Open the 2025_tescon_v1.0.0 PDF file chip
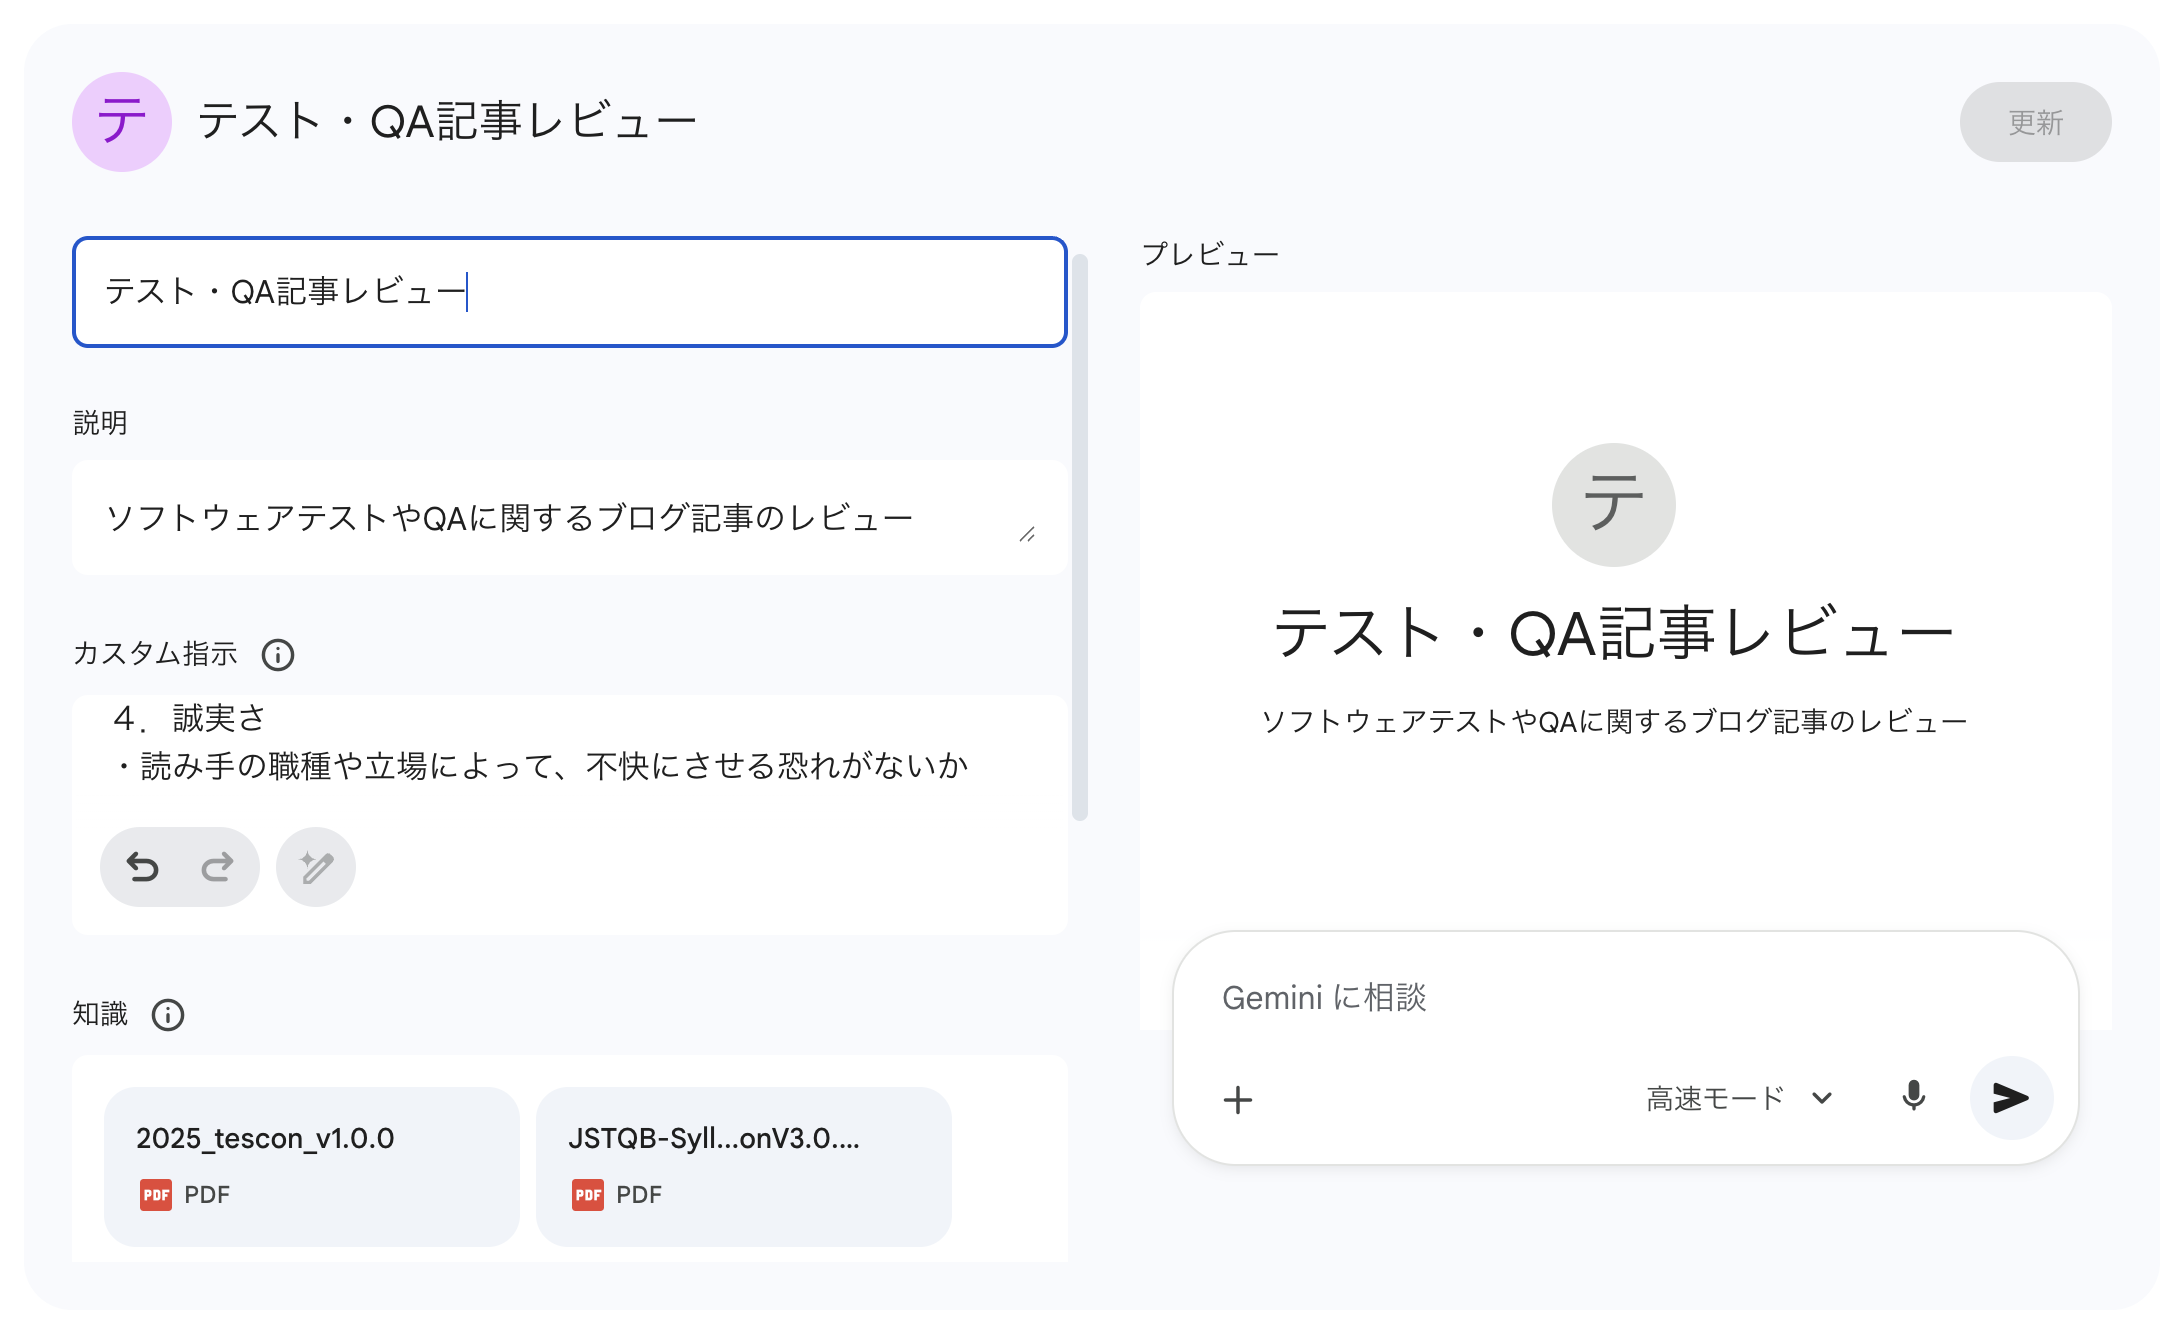This screenshot has height=1326, width=2172. (311, 1165)
